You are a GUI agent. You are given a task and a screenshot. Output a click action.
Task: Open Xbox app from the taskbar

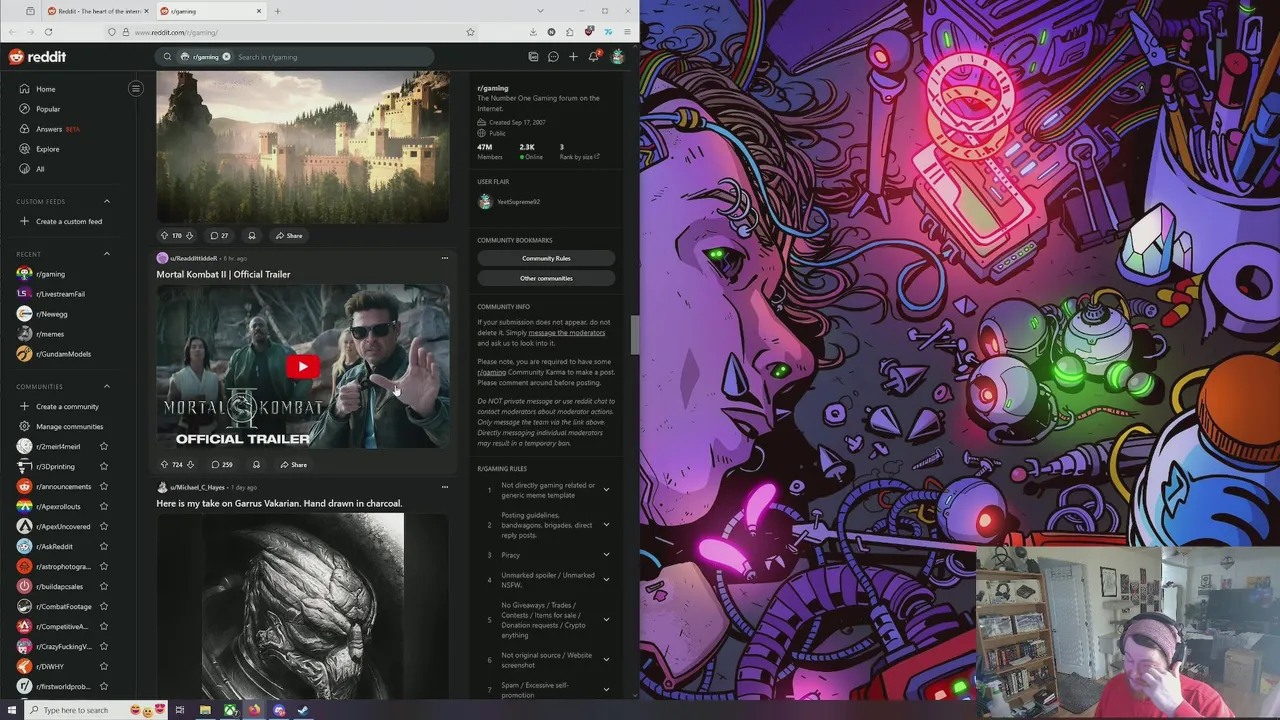coord(230,710)
